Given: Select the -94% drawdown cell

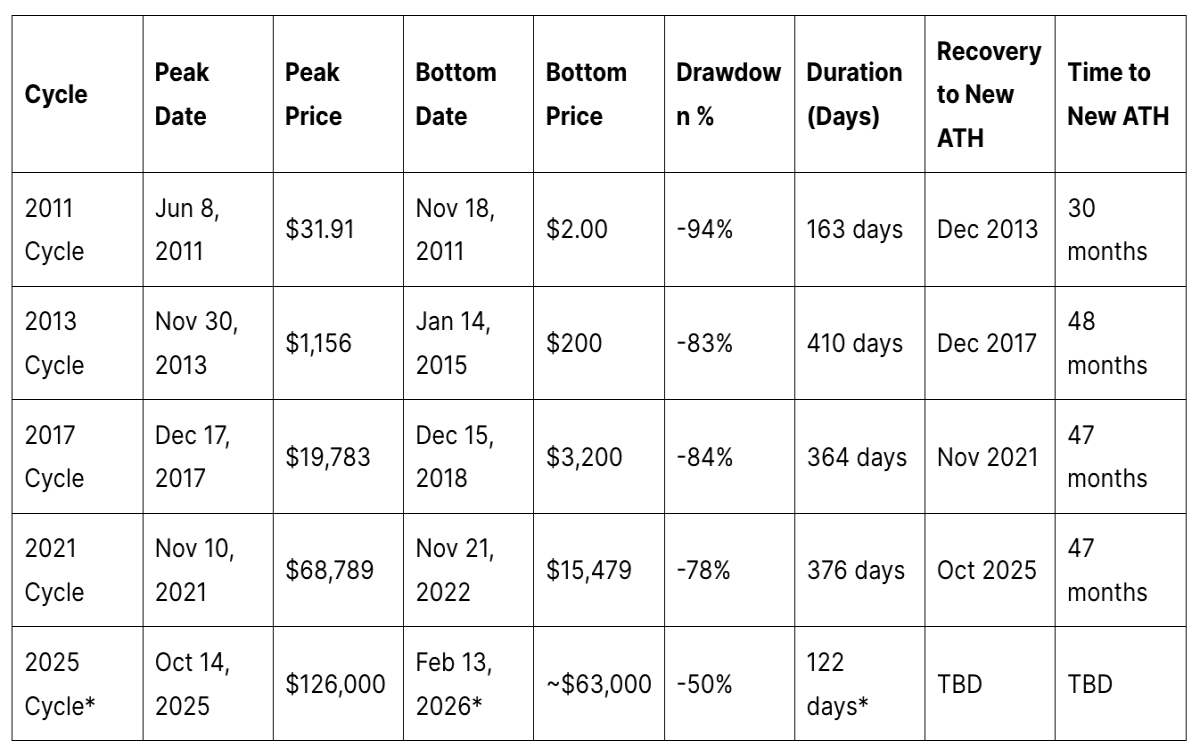Looking at the screenshot, I should 705,229.
